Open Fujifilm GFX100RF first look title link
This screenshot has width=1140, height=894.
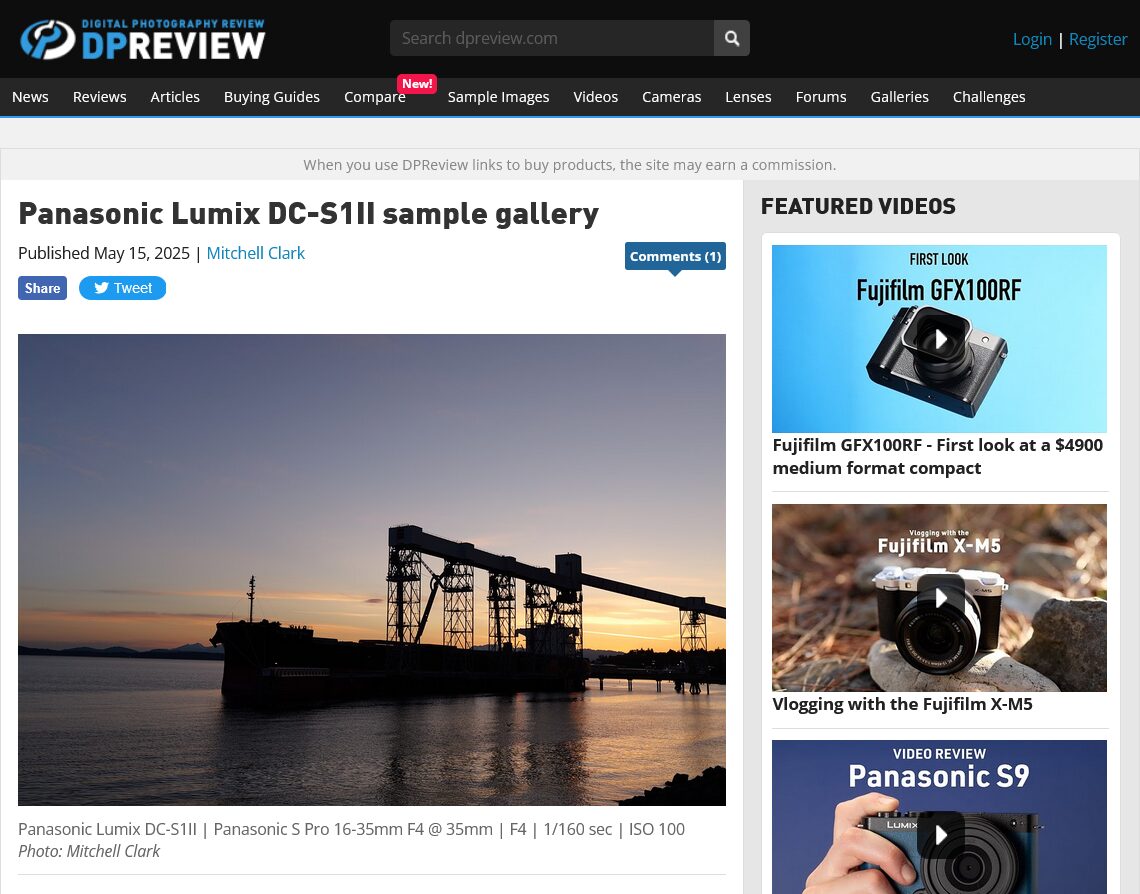click(x=938, y=456)
